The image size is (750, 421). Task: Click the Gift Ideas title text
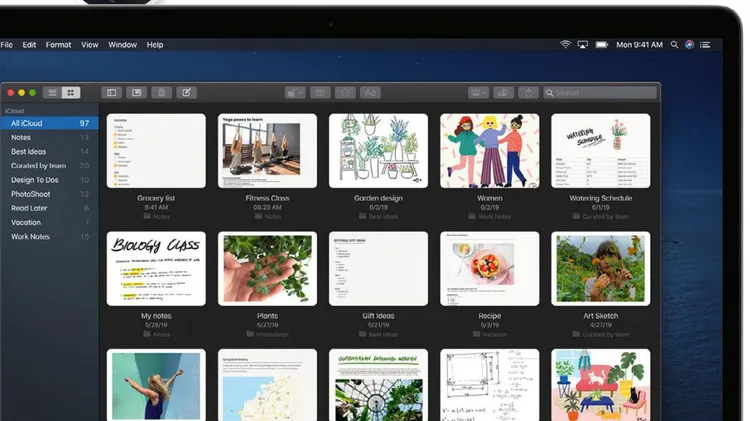point(378,316)
